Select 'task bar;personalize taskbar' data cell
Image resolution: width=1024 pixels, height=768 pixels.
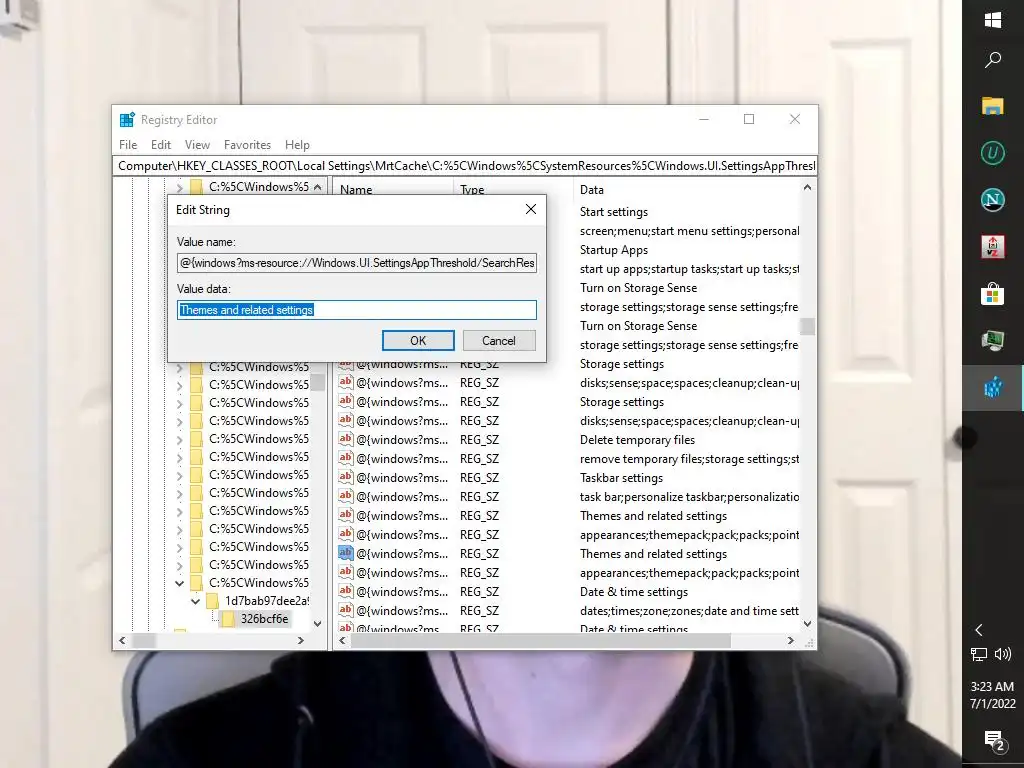pos(689,496)
